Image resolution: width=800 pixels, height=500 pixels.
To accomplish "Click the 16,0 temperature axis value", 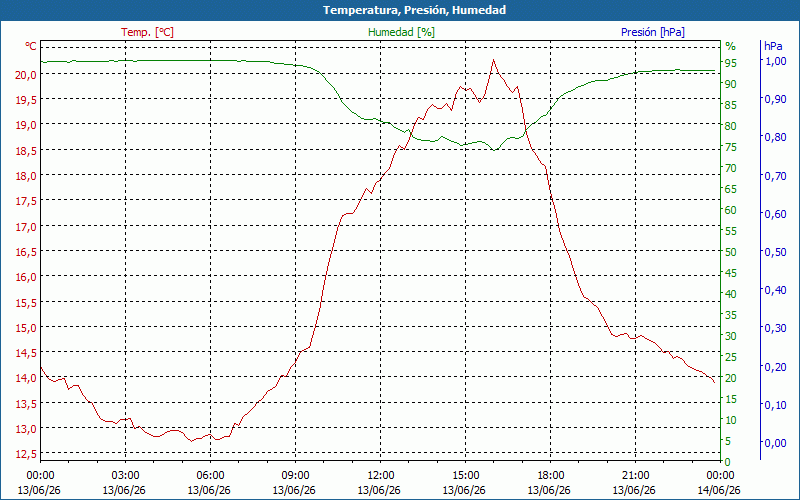I will (x=27, y=277).
